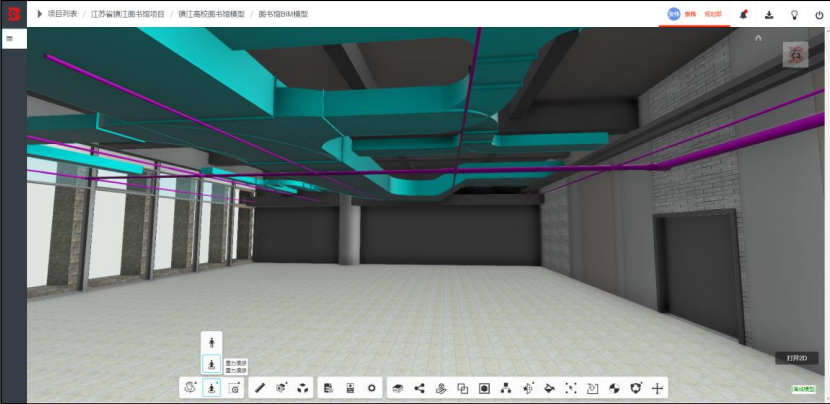Open the document properties icon

coord(328,388)
